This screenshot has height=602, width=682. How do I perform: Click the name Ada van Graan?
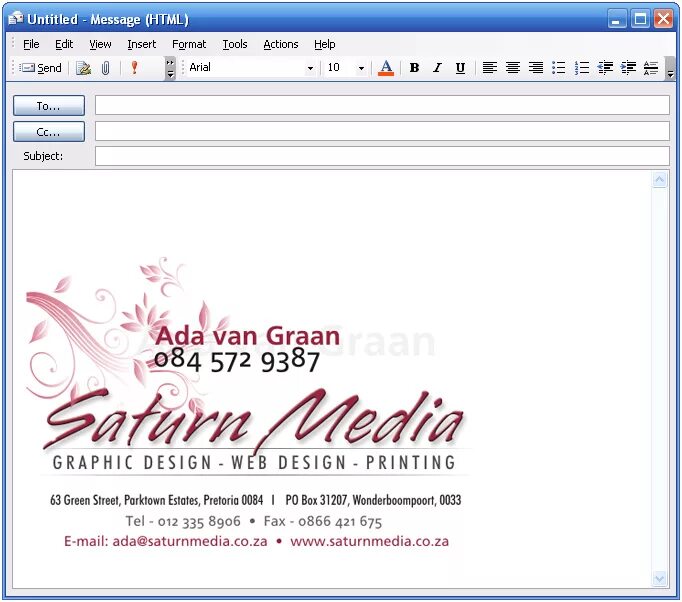247,336
